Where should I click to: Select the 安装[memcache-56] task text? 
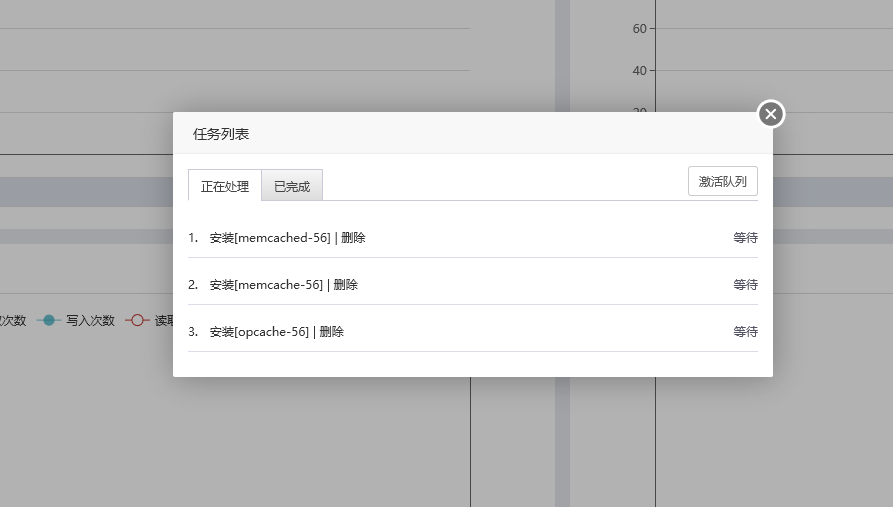coord(266,284)
